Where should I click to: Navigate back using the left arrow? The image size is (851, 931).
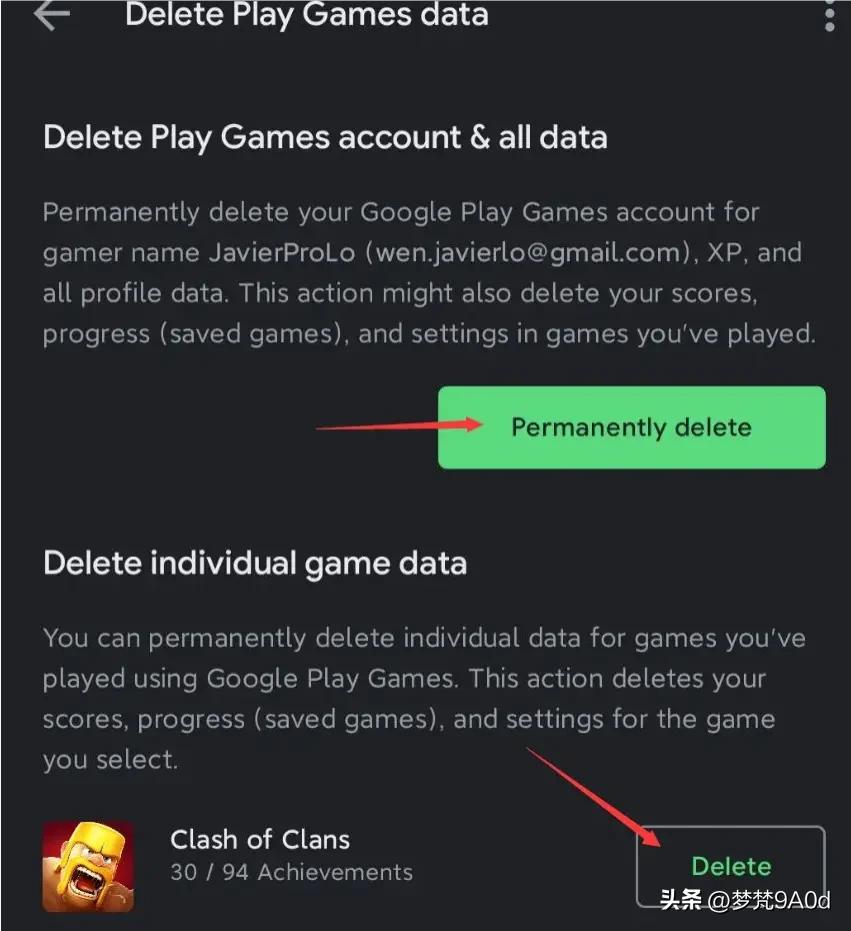click(51, 16)
